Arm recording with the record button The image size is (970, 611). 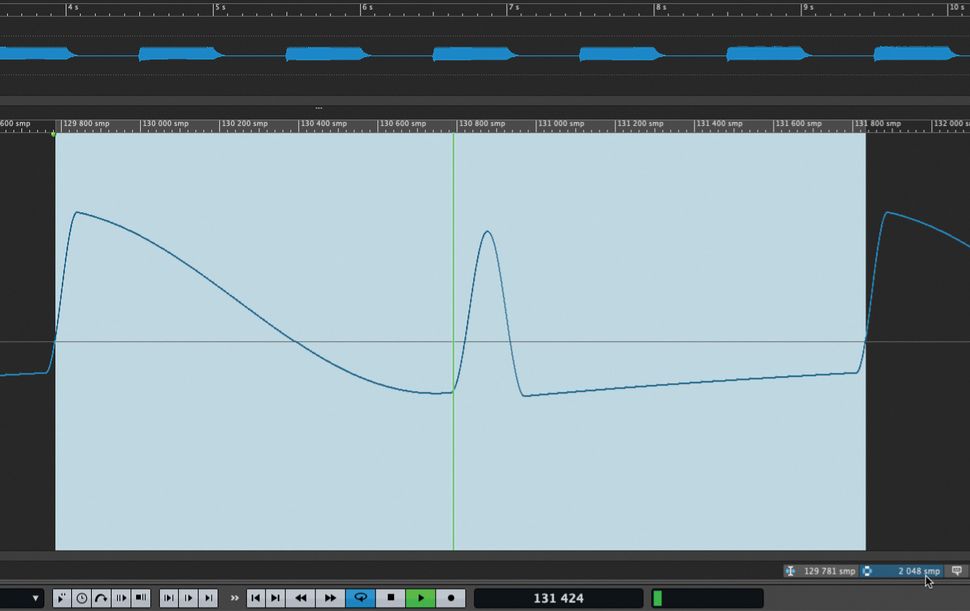pos(450,597)
